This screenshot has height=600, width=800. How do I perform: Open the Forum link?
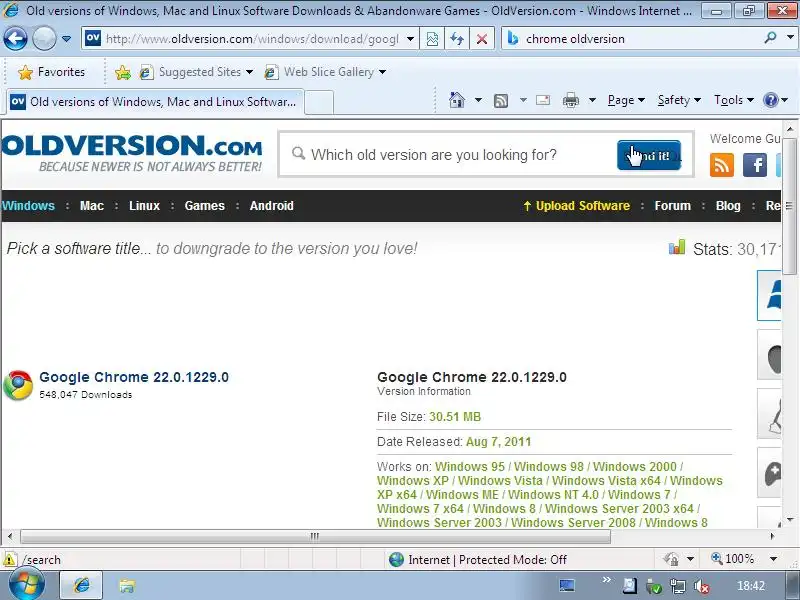672,206
